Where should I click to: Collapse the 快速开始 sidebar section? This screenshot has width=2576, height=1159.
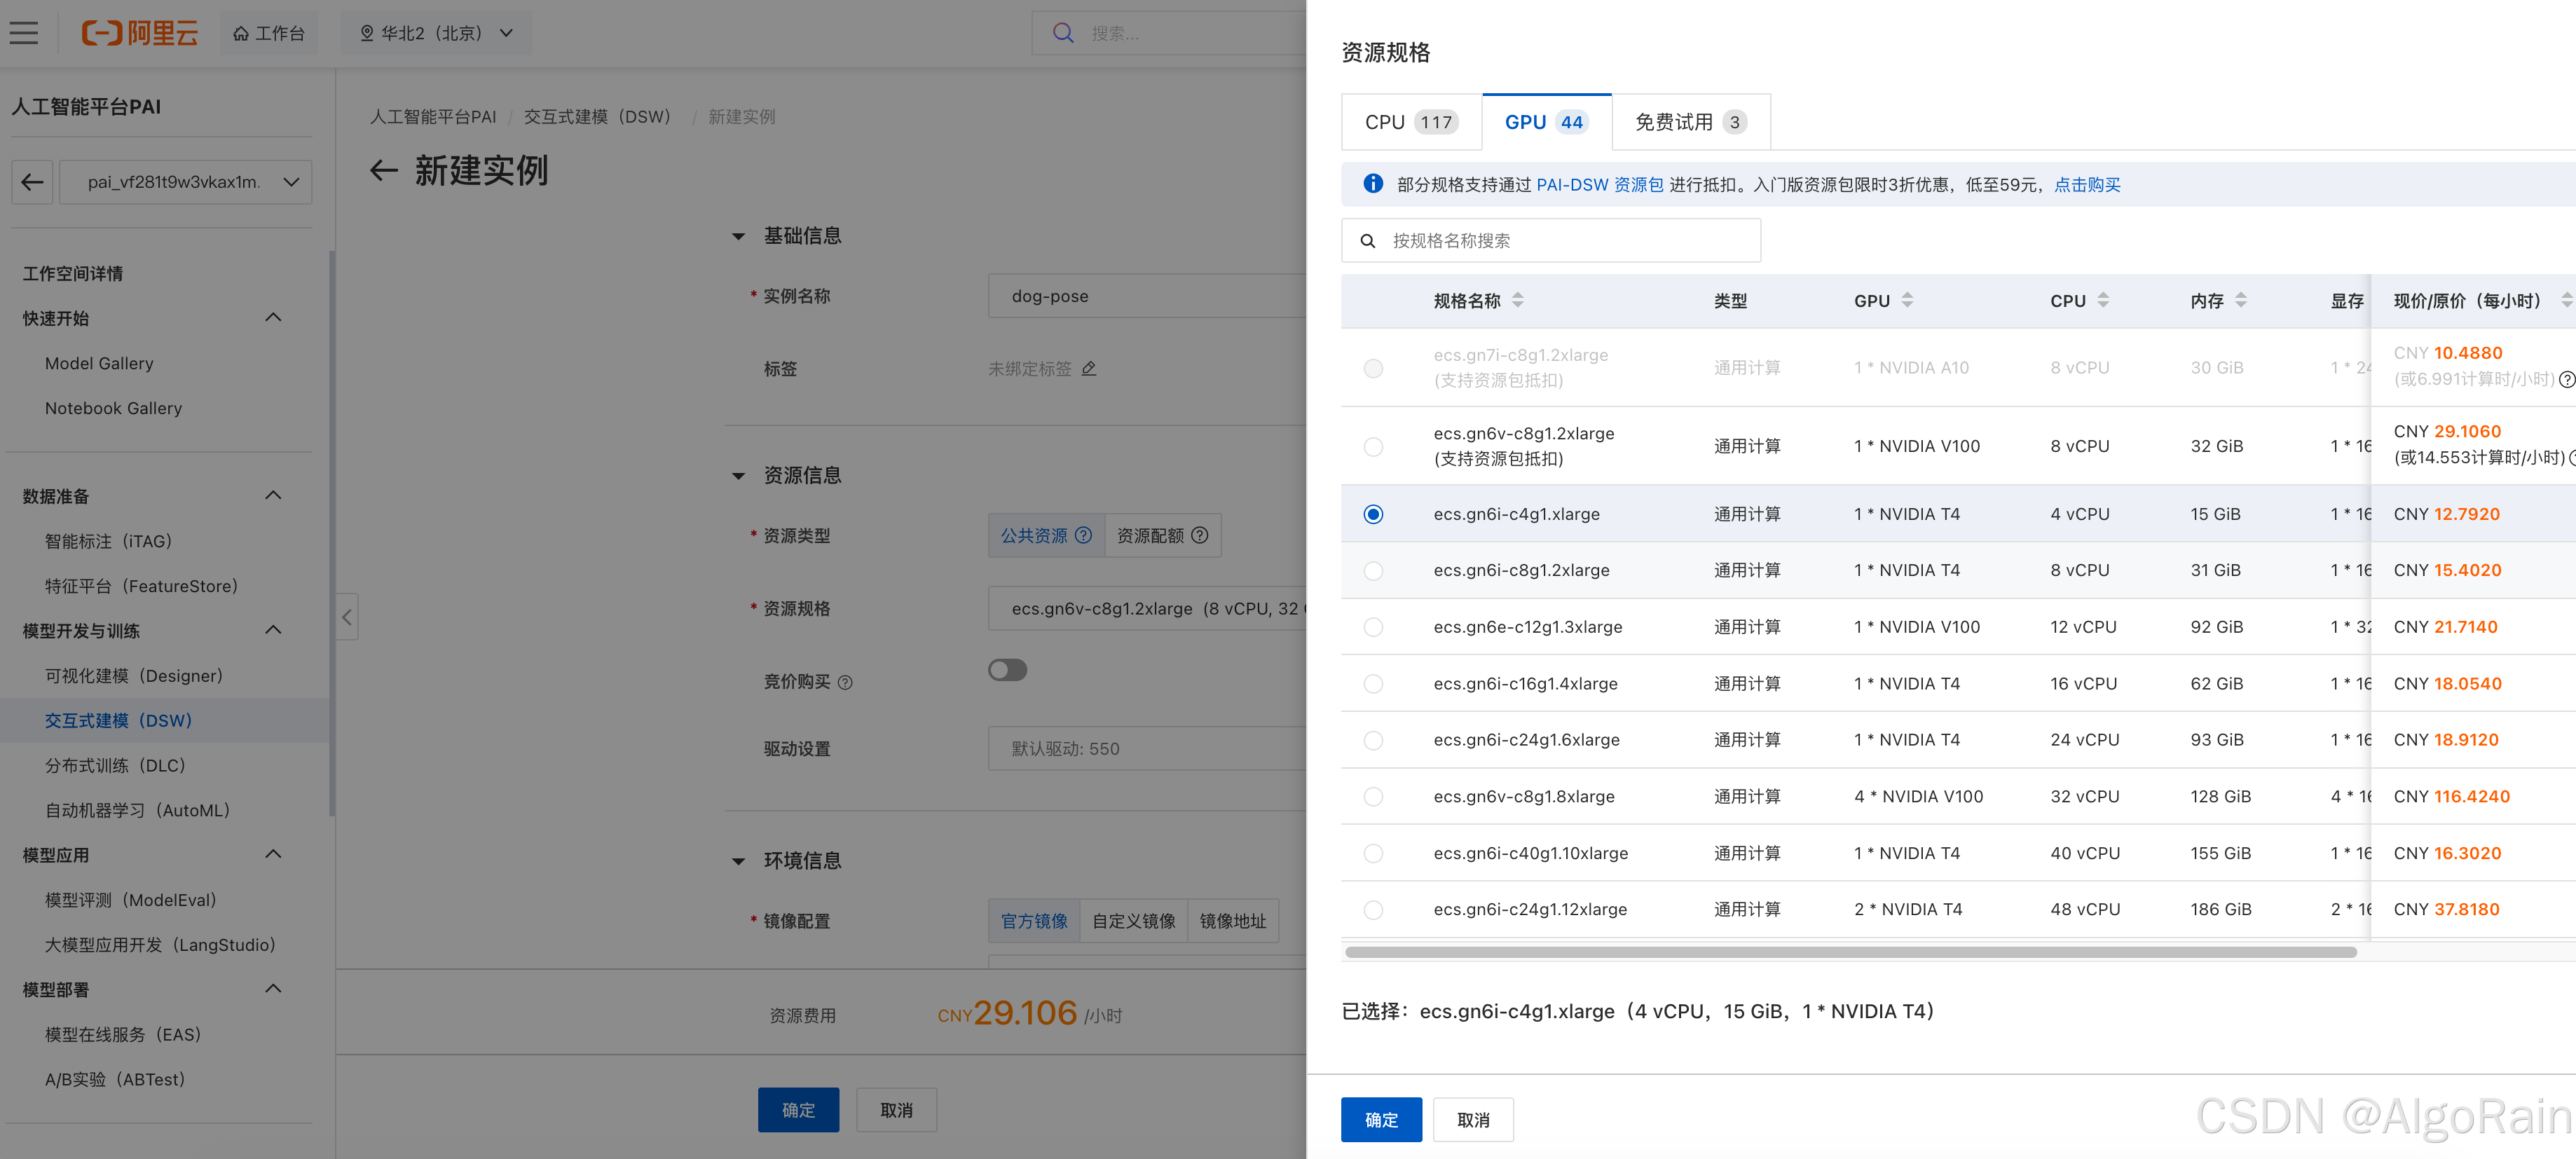click(x=273, y=318)
